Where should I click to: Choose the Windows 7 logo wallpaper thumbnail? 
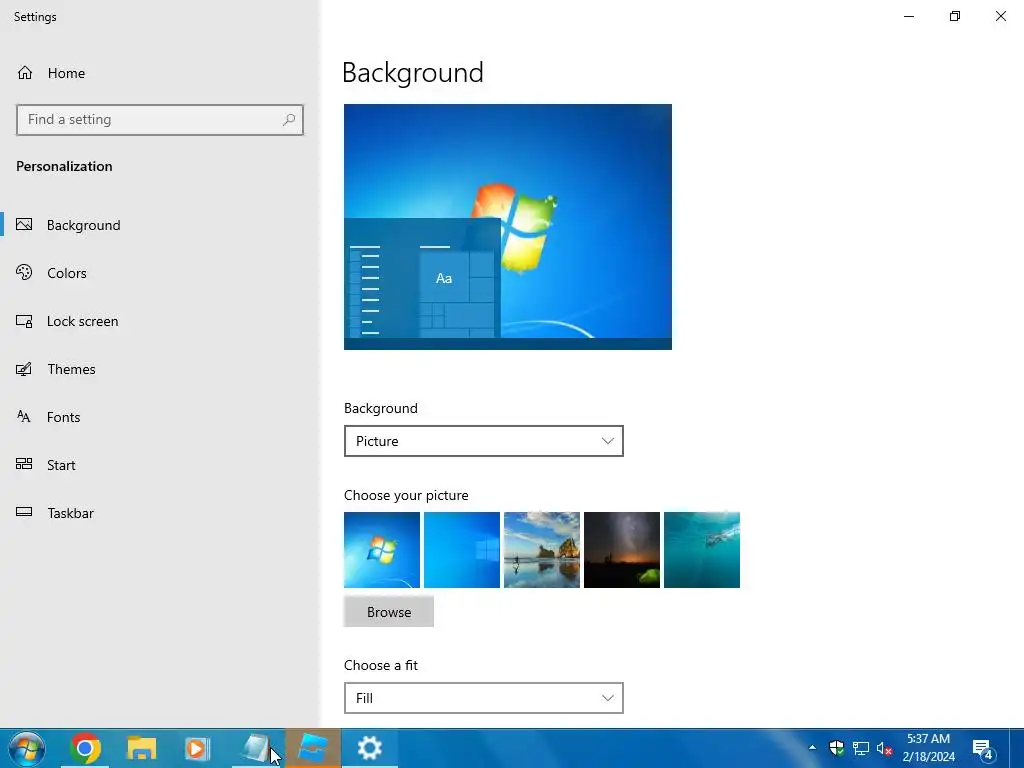click(382, 550)
